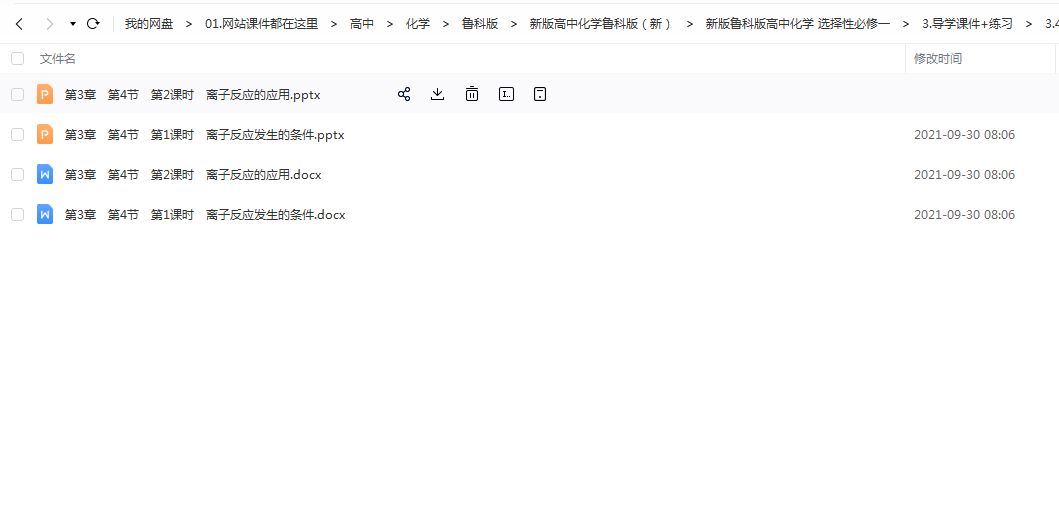Rename the 离子反应的应用.pptx file
Viewport: 1059px width, 528px height.
pyautogui.click(x=506, y=94)
